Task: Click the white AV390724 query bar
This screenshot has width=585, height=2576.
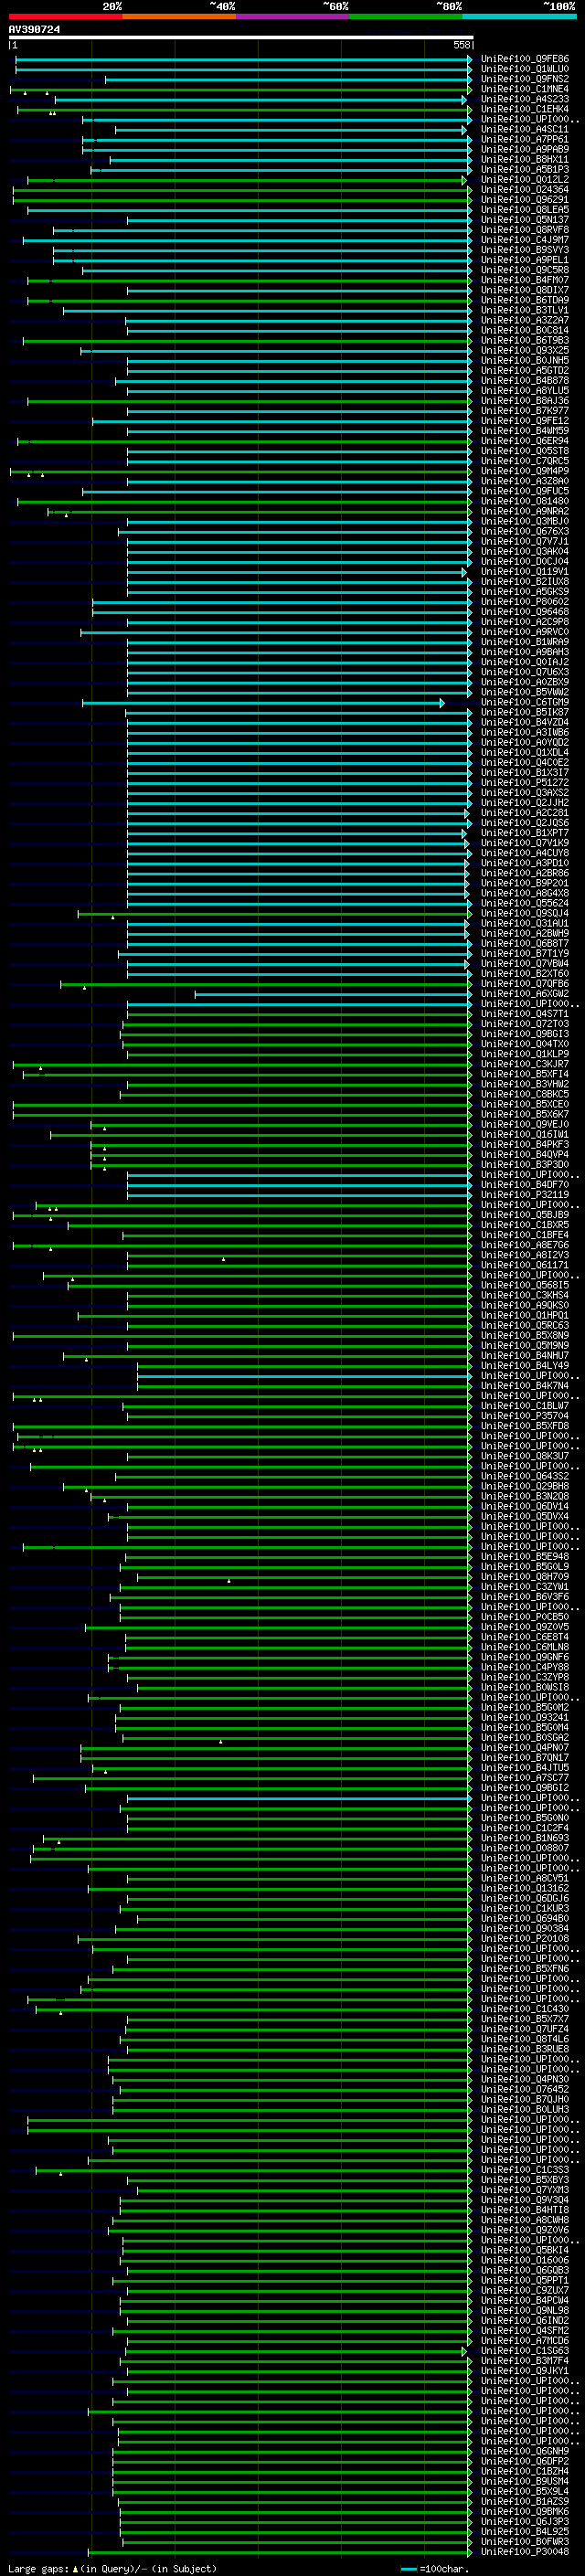Action: point(240,38)
